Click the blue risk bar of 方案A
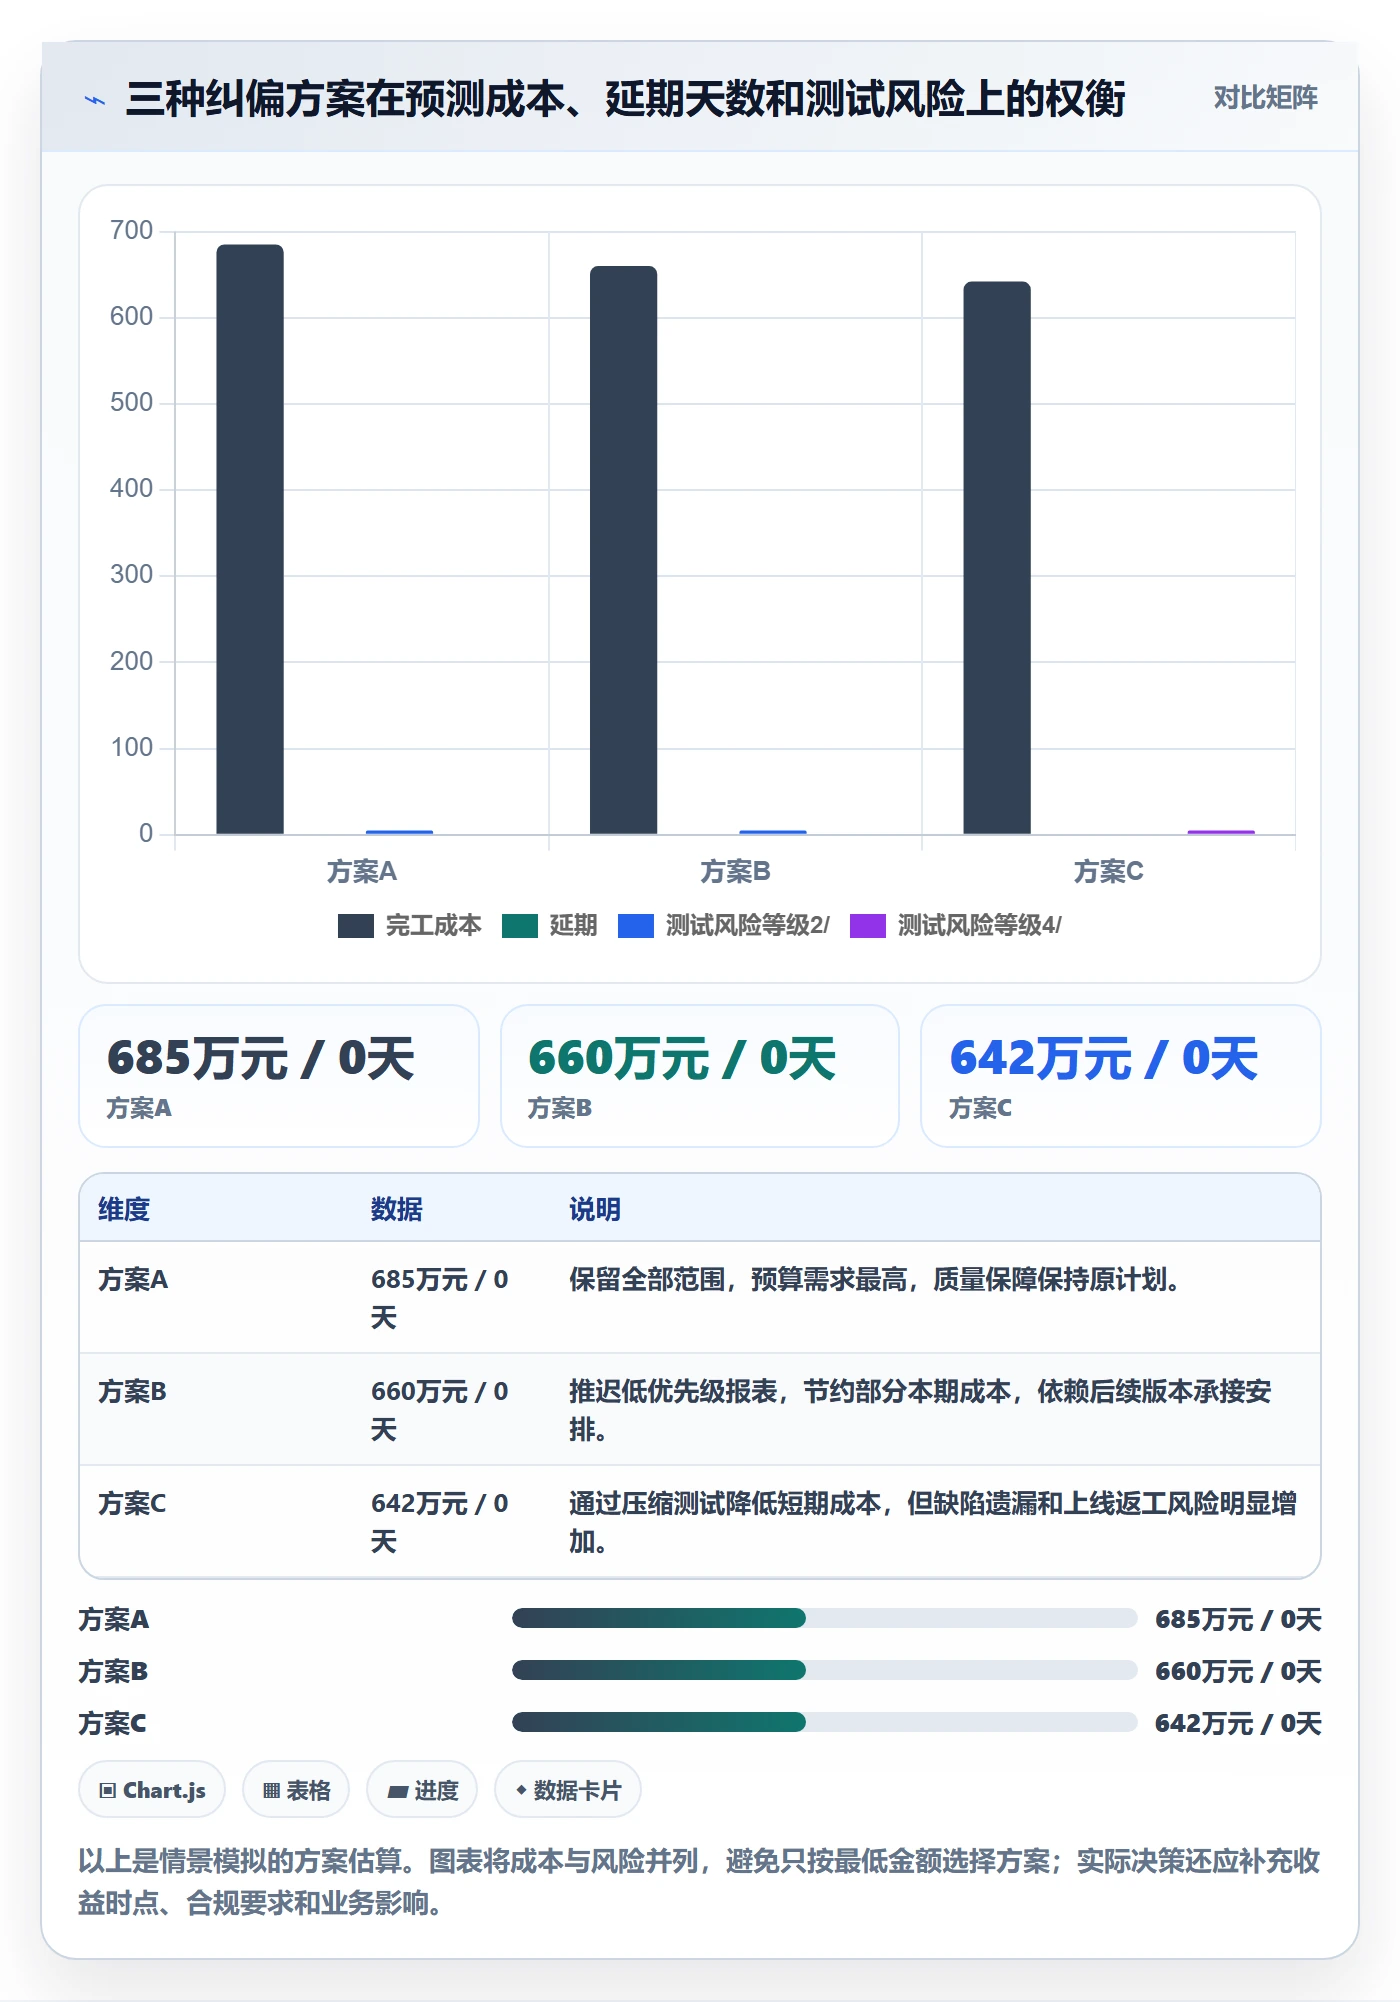 coord(399,832)
